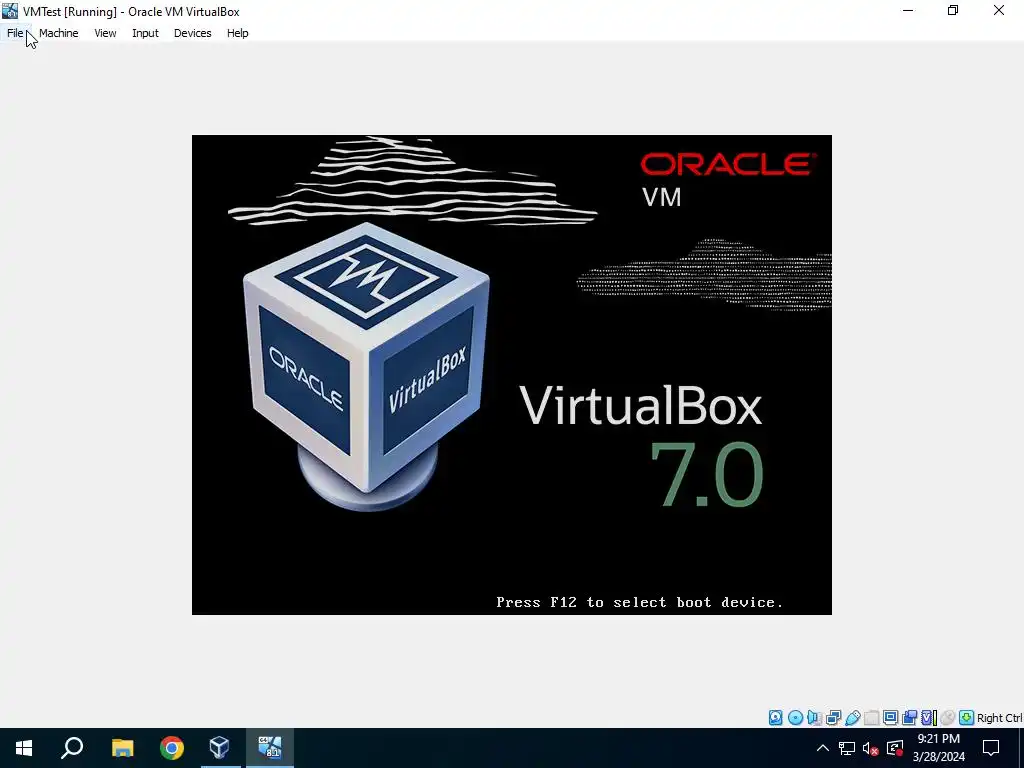This screenshot has height=768, width=1024.
Task: Restore down the VMTest VirtualBox window
Action: (x=953, y=11)
